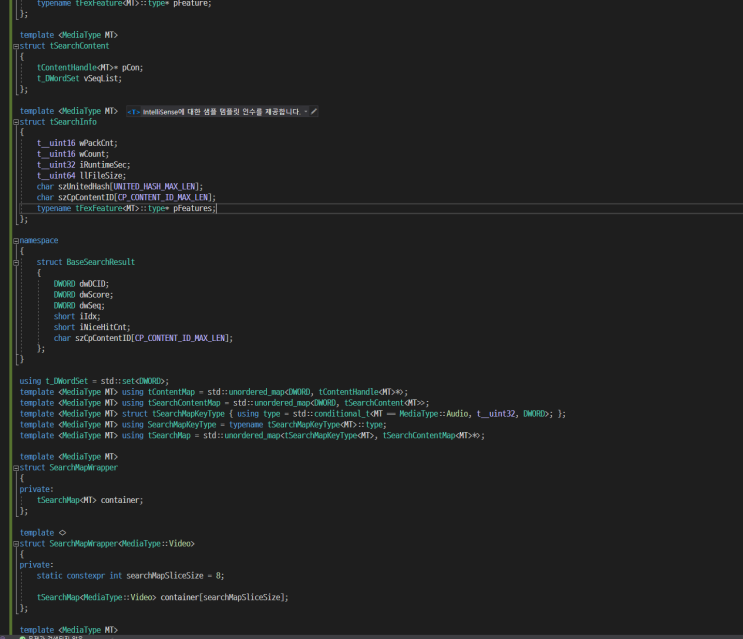The height and width of the screenshot is (639, 743).
Task: Click the szUnitedHash array name
Action: pyautogui.click(x=84, y=187)
